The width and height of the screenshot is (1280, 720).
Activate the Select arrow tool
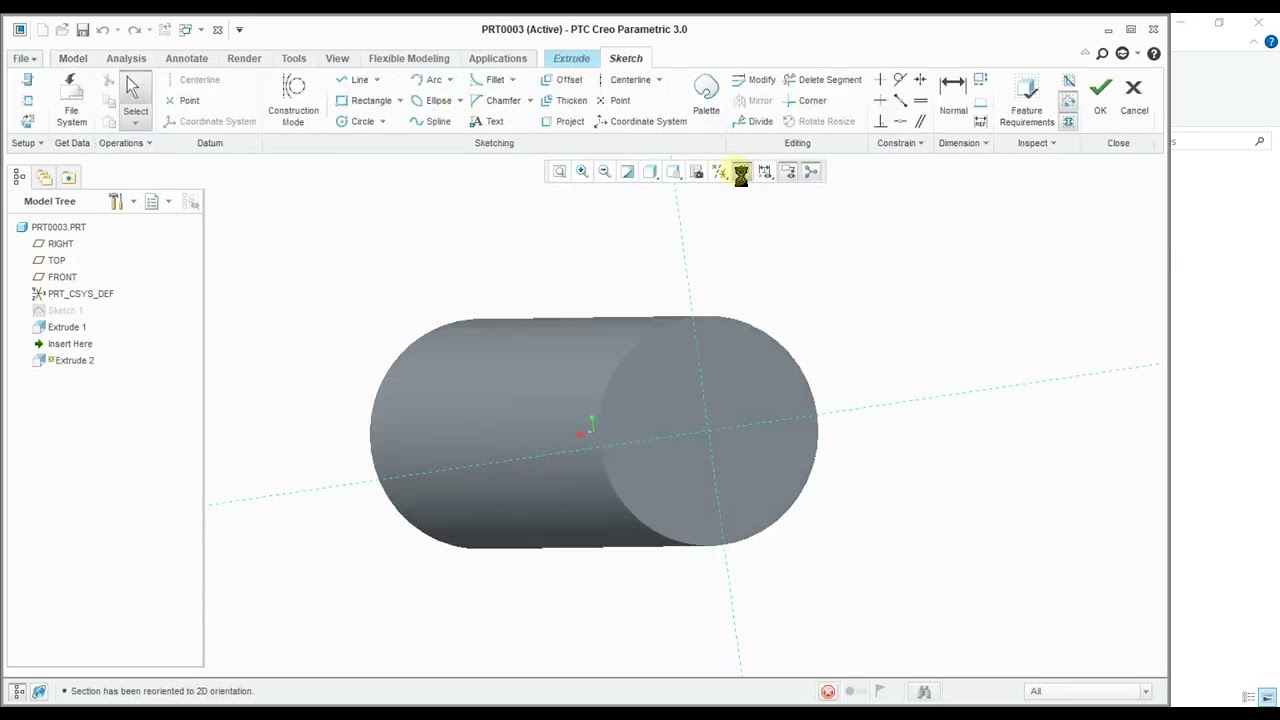click(135, 100)
